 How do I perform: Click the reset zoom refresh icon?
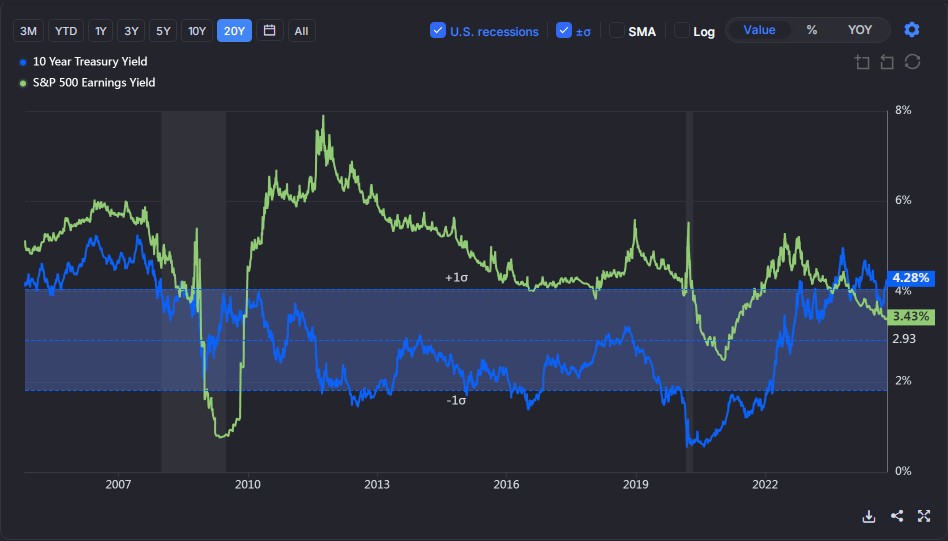point(912,63)
